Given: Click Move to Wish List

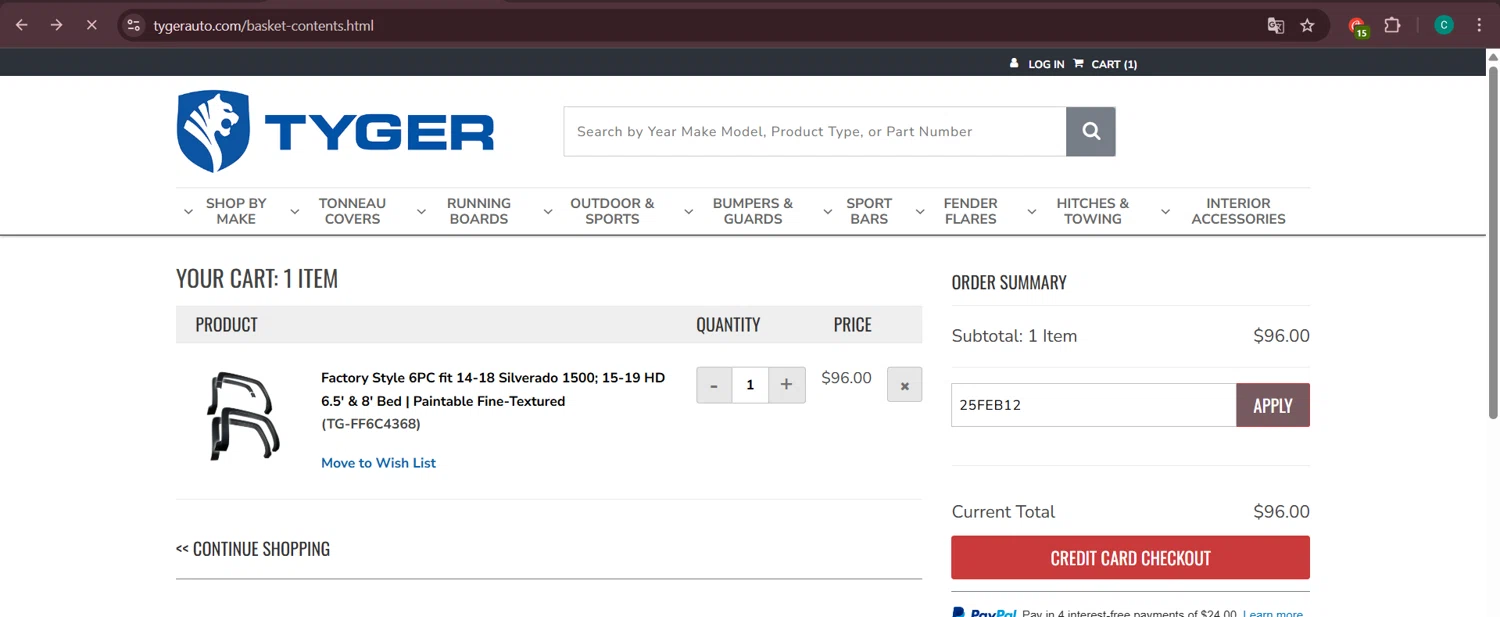Looking at the screenshot, I should click(x=378, y=463).
